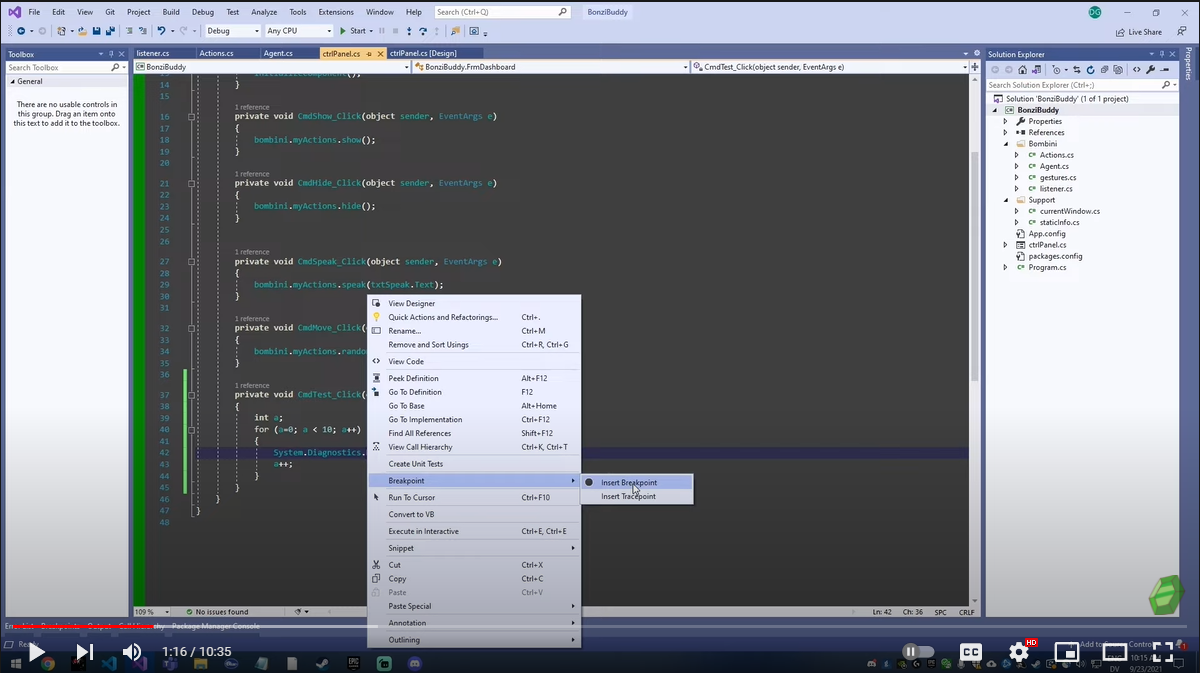Select gestures.cs in Solution Explorer
The width and height of the screenshot is (1200, 673).
click(x=1056, y=177)
